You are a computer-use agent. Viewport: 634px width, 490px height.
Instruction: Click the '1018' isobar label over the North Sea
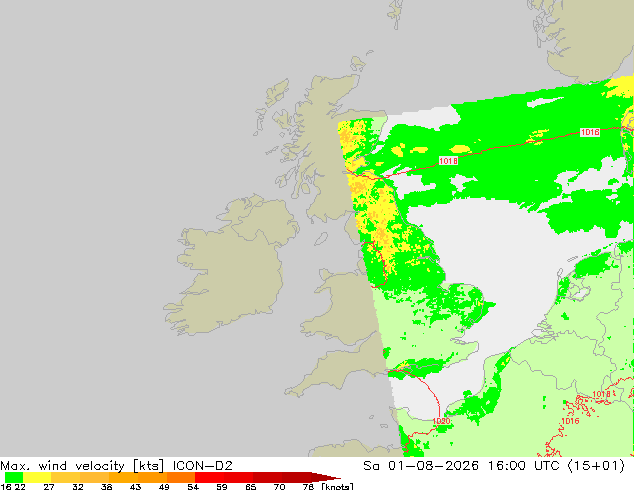(x=448, y=161)
